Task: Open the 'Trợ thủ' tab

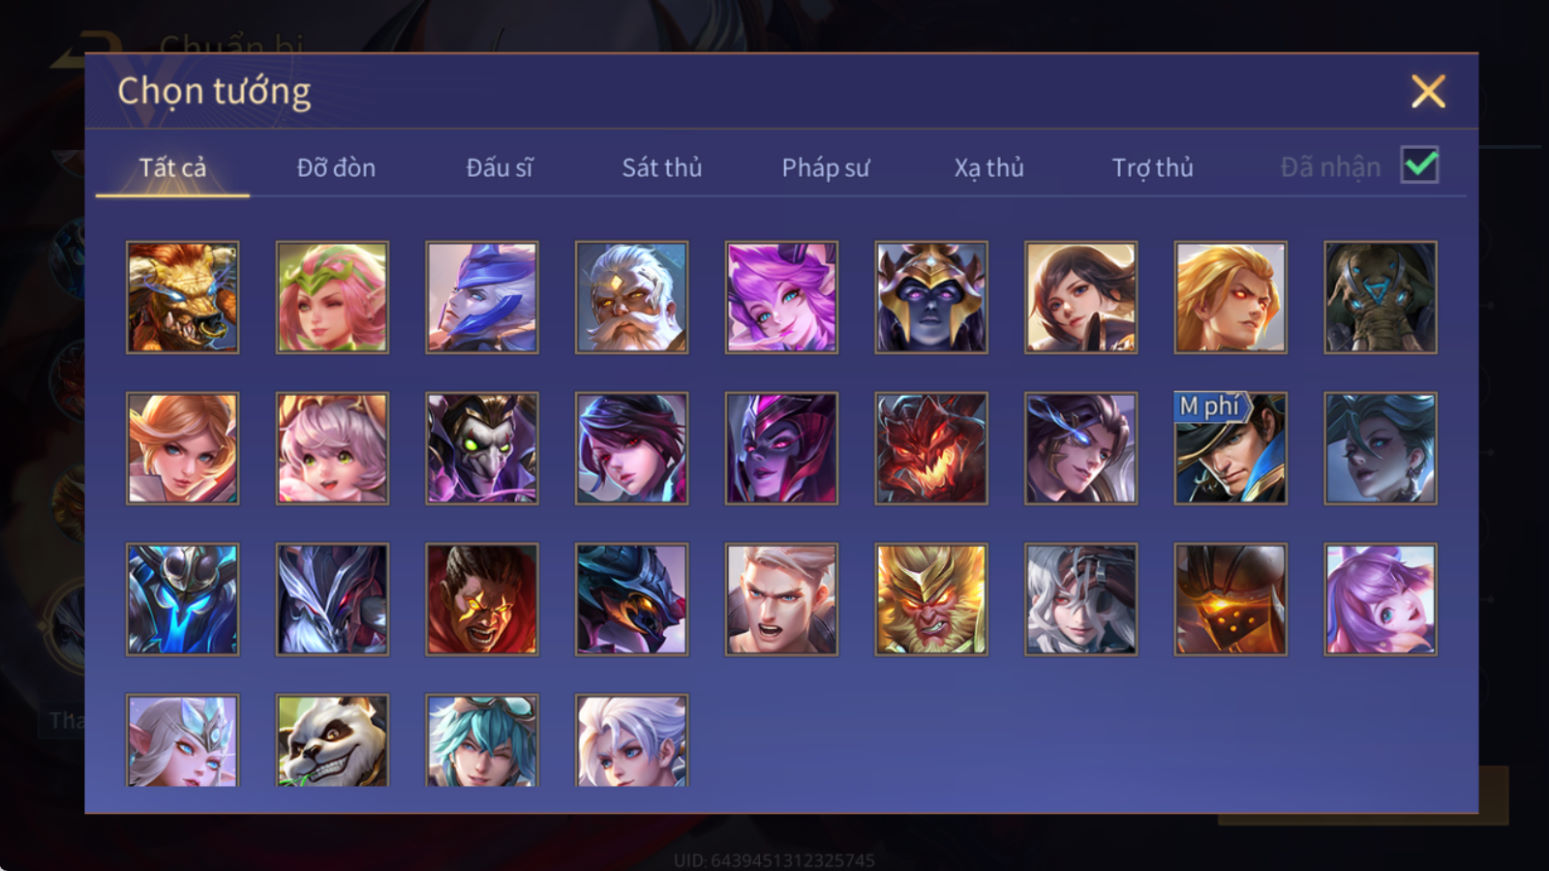Action: click(x=1153, y=167)
